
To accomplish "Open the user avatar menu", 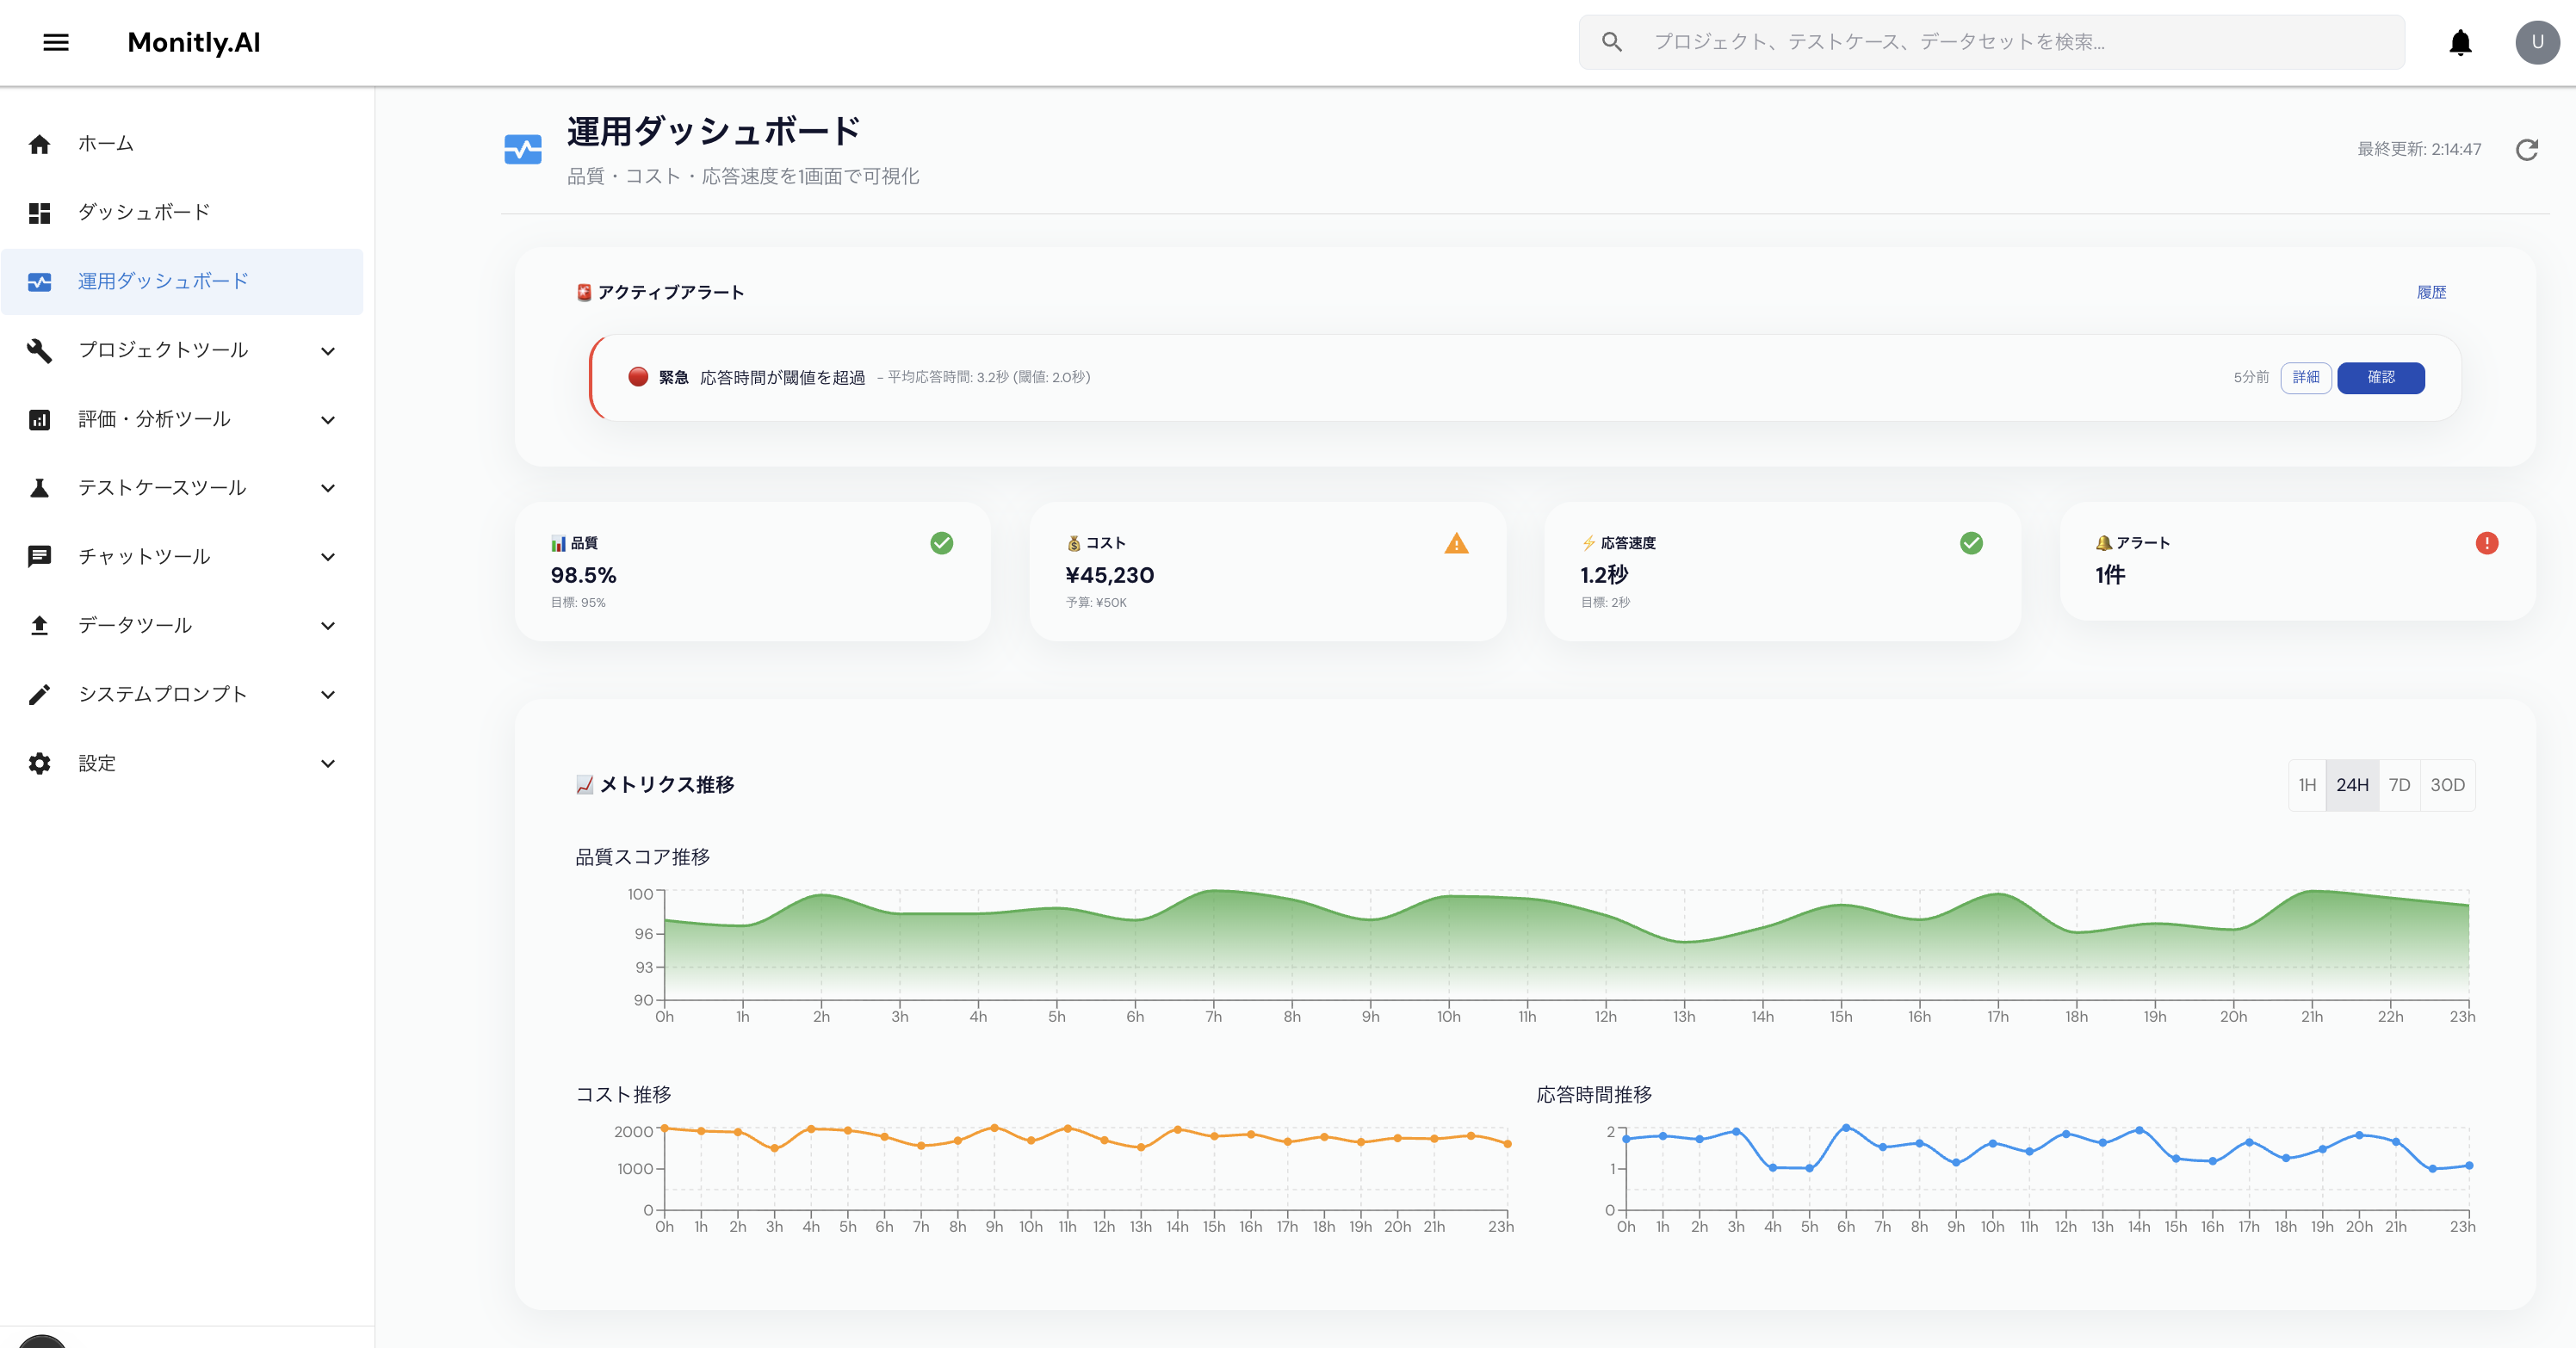I will [x=2537, y=42].
